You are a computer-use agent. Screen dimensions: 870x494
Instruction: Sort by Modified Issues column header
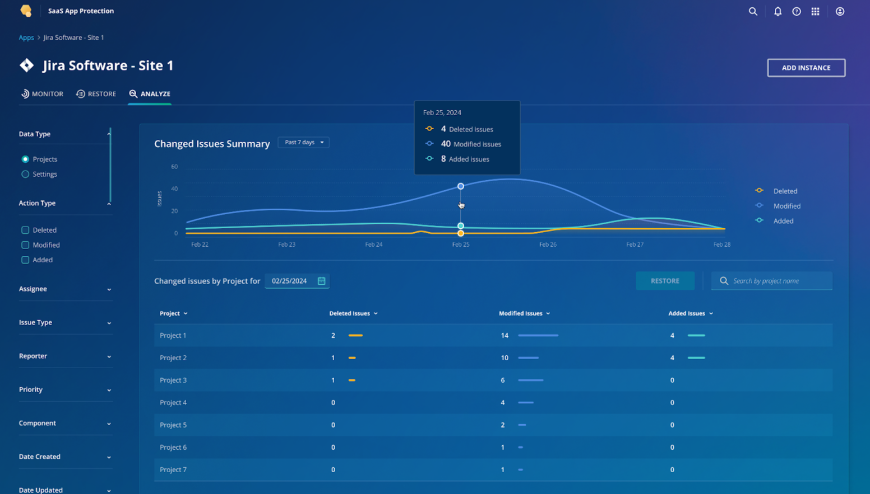click(524, 314)
